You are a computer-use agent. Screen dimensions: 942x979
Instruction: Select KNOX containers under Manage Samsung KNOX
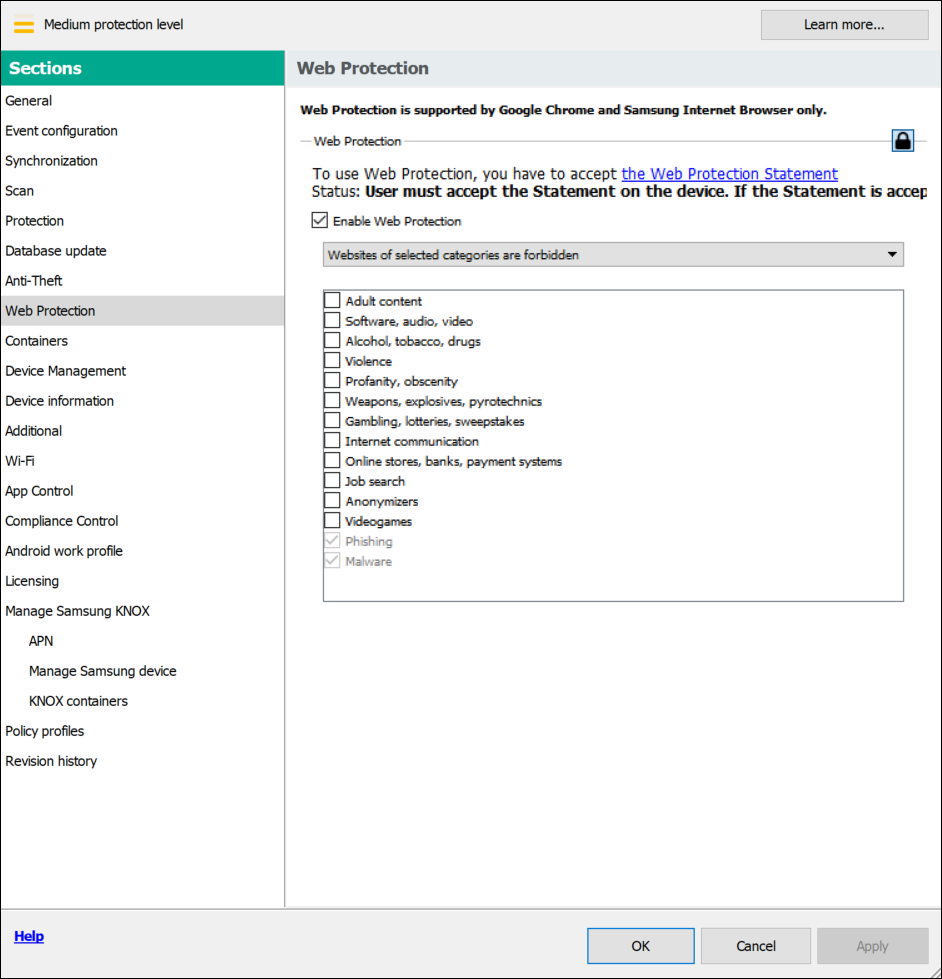[78, 700]
